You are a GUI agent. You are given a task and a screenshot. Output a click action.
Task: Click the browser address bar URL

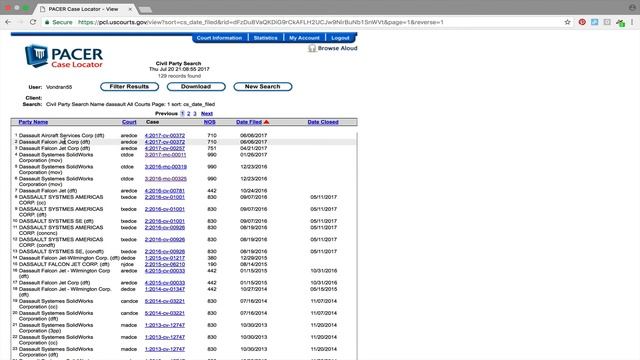tap(260, 22)
